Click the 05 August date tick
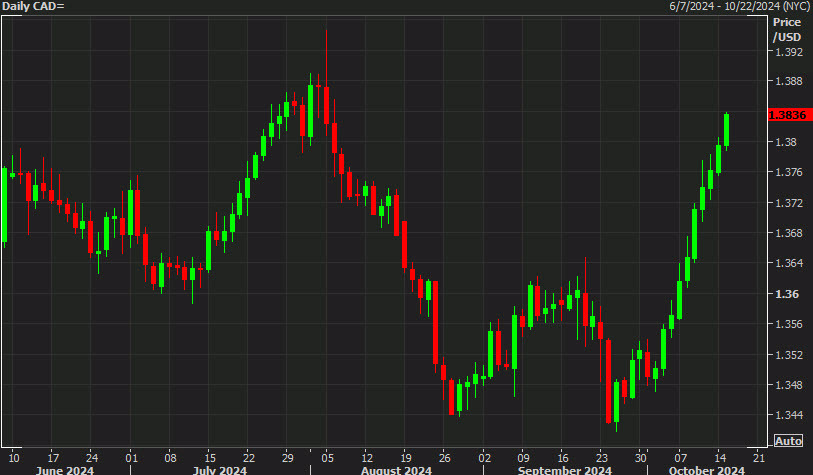This screenshot has height=475, width=813. (327, 458)
